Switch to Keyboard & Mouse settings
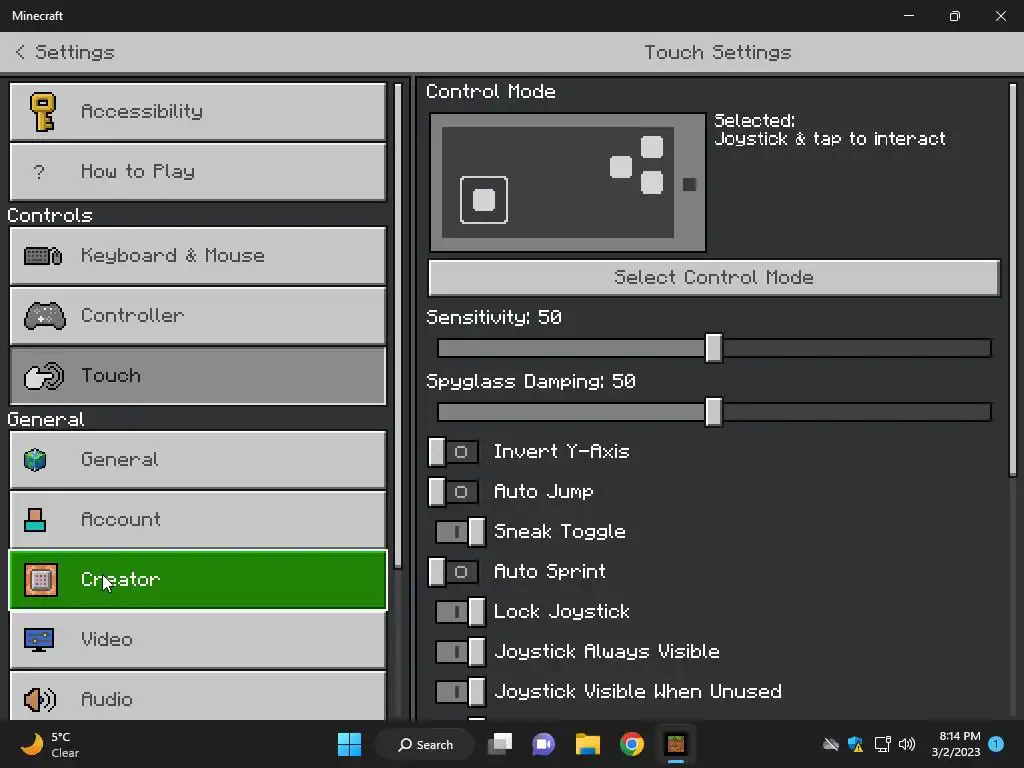 tap(198, 255)
